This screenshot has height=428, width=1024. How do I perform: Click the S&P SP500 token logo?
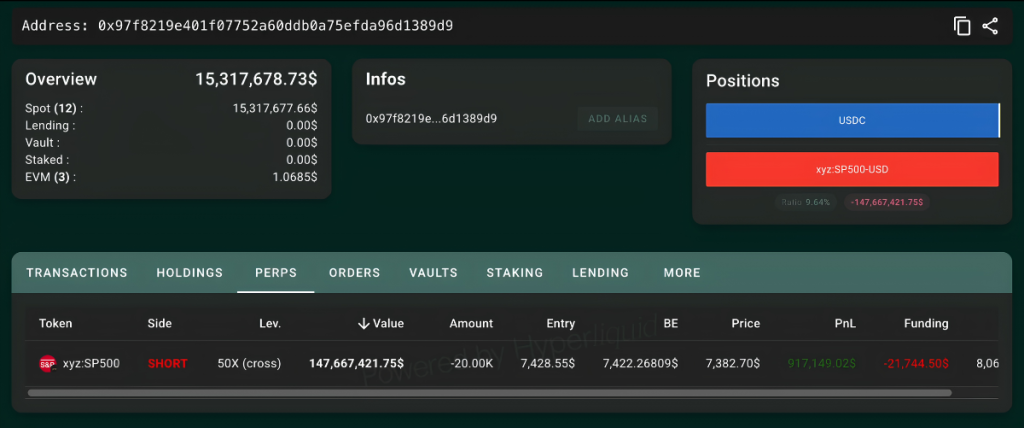click(x=48, y=363)
